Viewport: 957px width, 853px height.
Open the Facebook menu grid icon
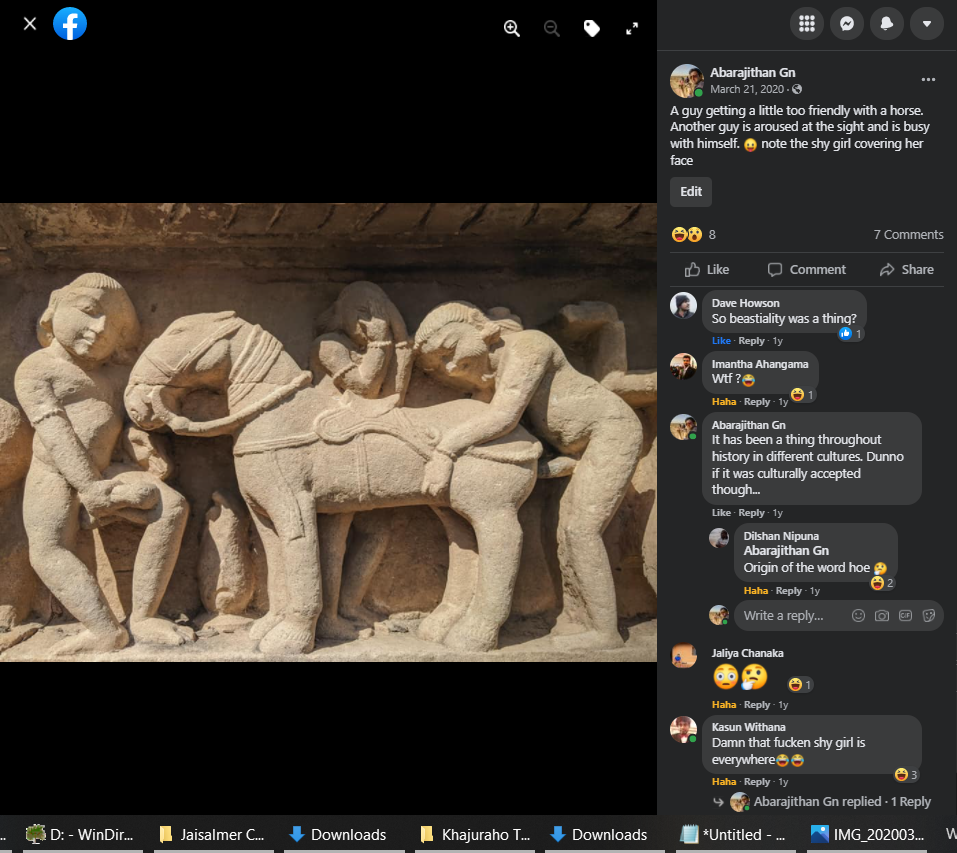coord(807,24)
